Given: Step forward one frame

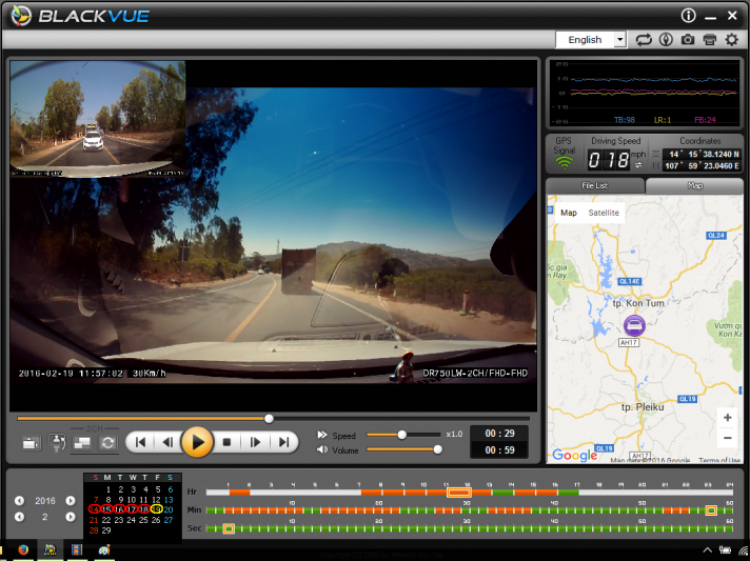Looking at the screenshot, I should coord(255,442).
